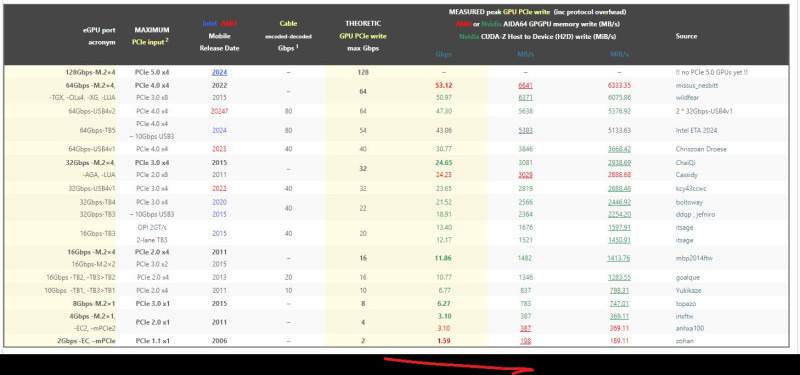Select the 2888.68 MiB/s value

pyautogui.click(x=619, y=175)
